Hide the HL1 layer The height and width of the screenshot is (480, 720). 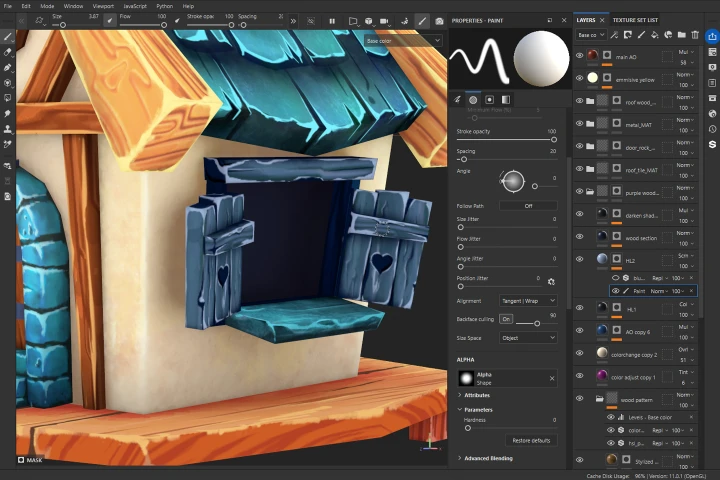click(579, 308)
